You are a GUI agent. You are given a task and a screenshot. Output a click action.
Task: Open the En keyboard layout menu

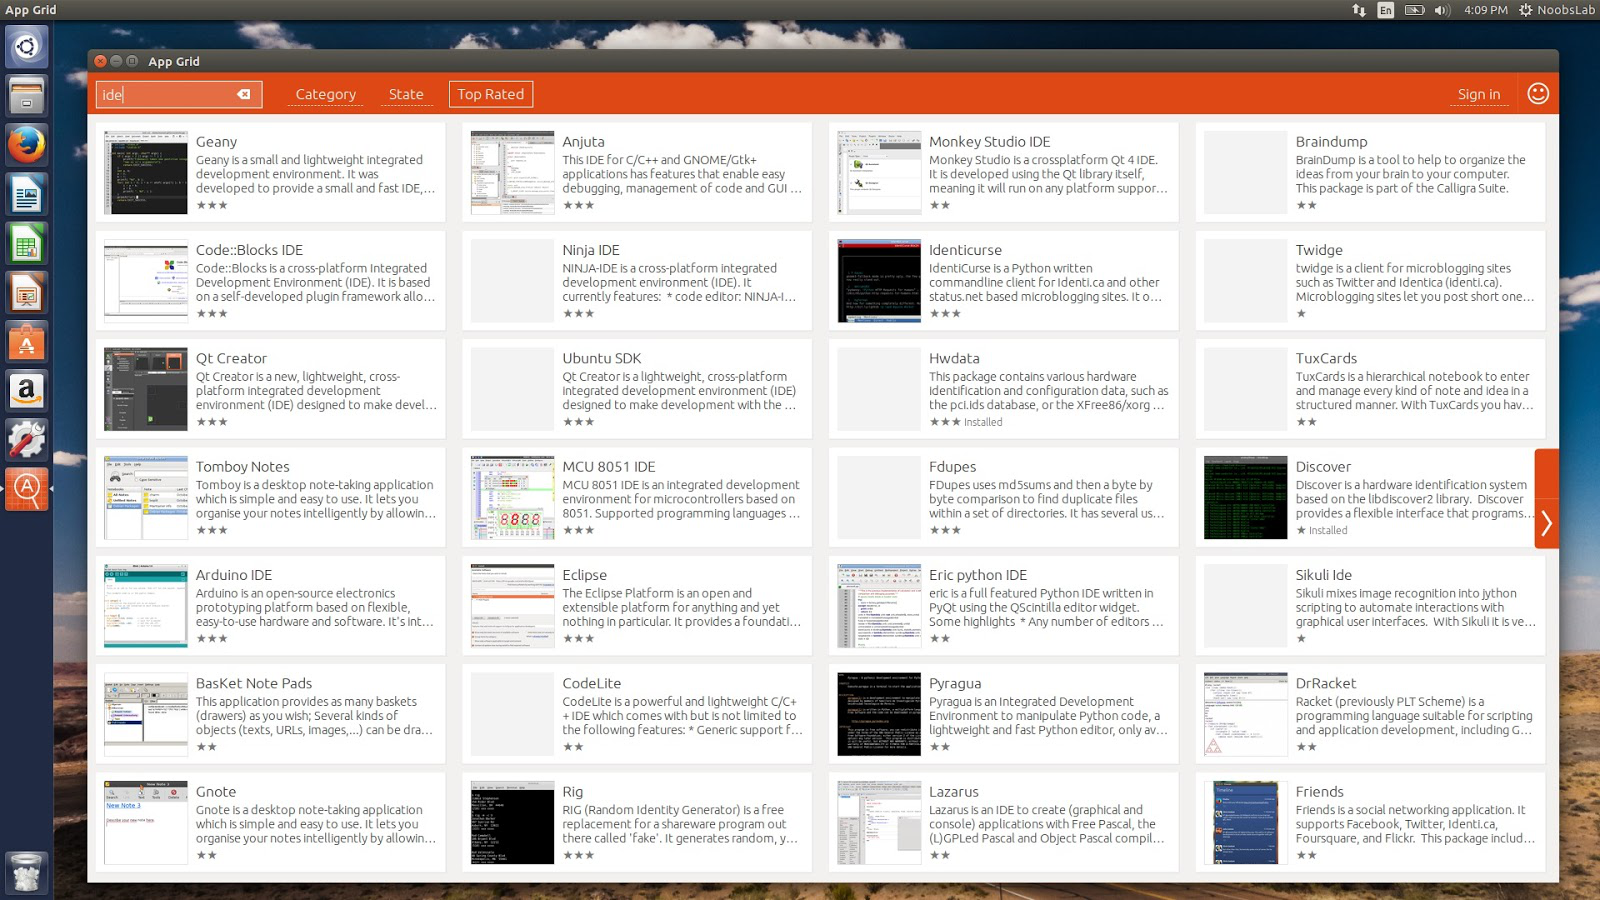(1385, 10)
